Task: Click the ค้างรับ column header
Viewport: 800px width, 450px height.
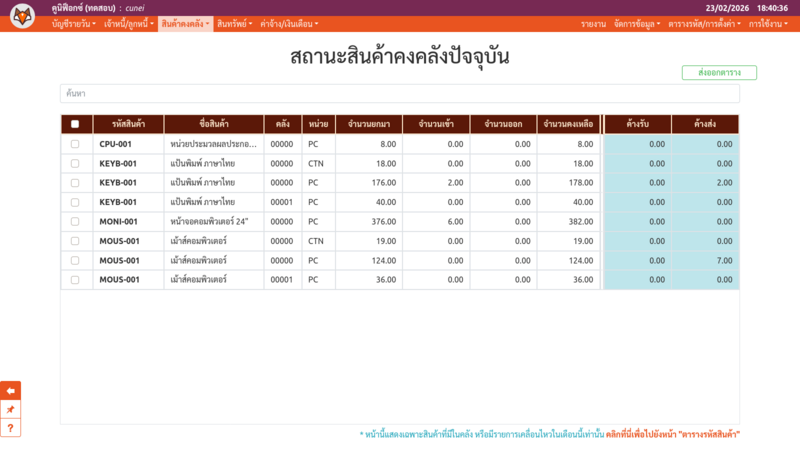Action: pyautogui.click(x=638, y=124)
